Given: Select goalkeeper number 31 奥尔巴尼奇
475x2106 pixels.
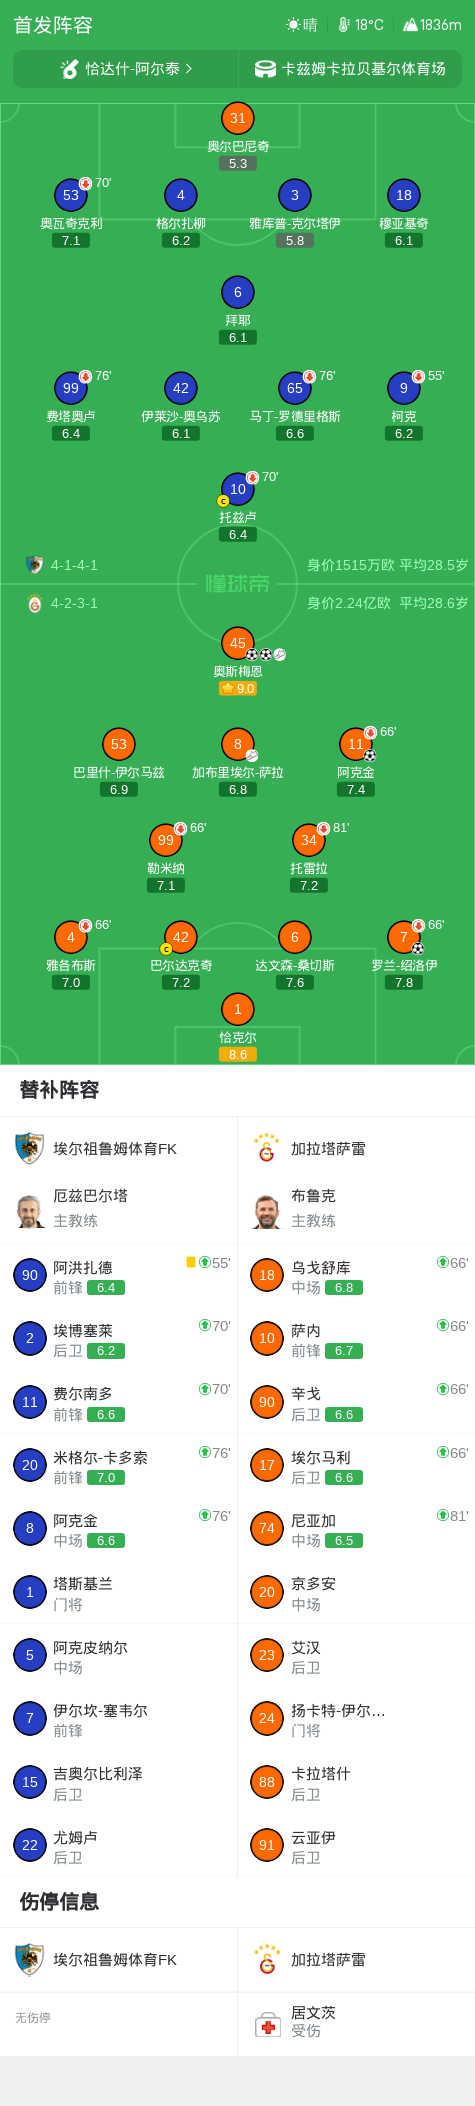Looking at the screenshot, I should [x=237, y=118].
